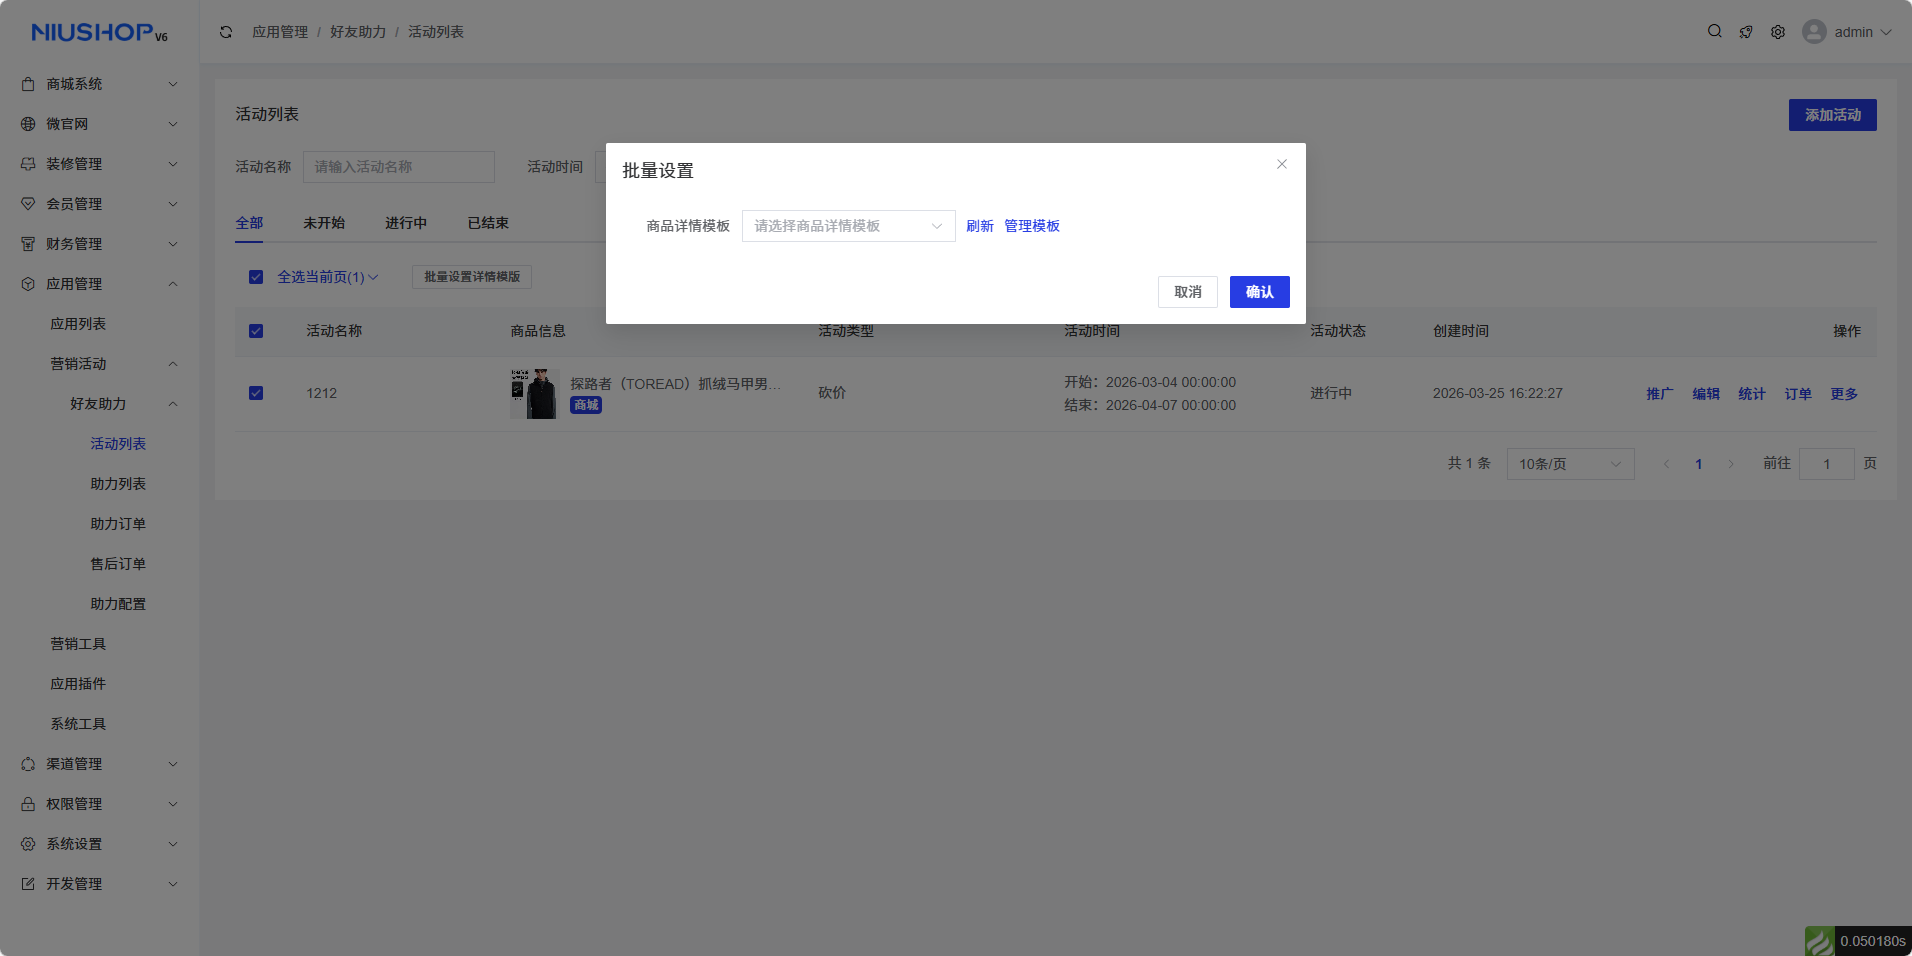The width and height of the screenshot is (1912, 956).
Task: Collapse the 好友助力 submenu chevron
Action: tap(173, 404)
